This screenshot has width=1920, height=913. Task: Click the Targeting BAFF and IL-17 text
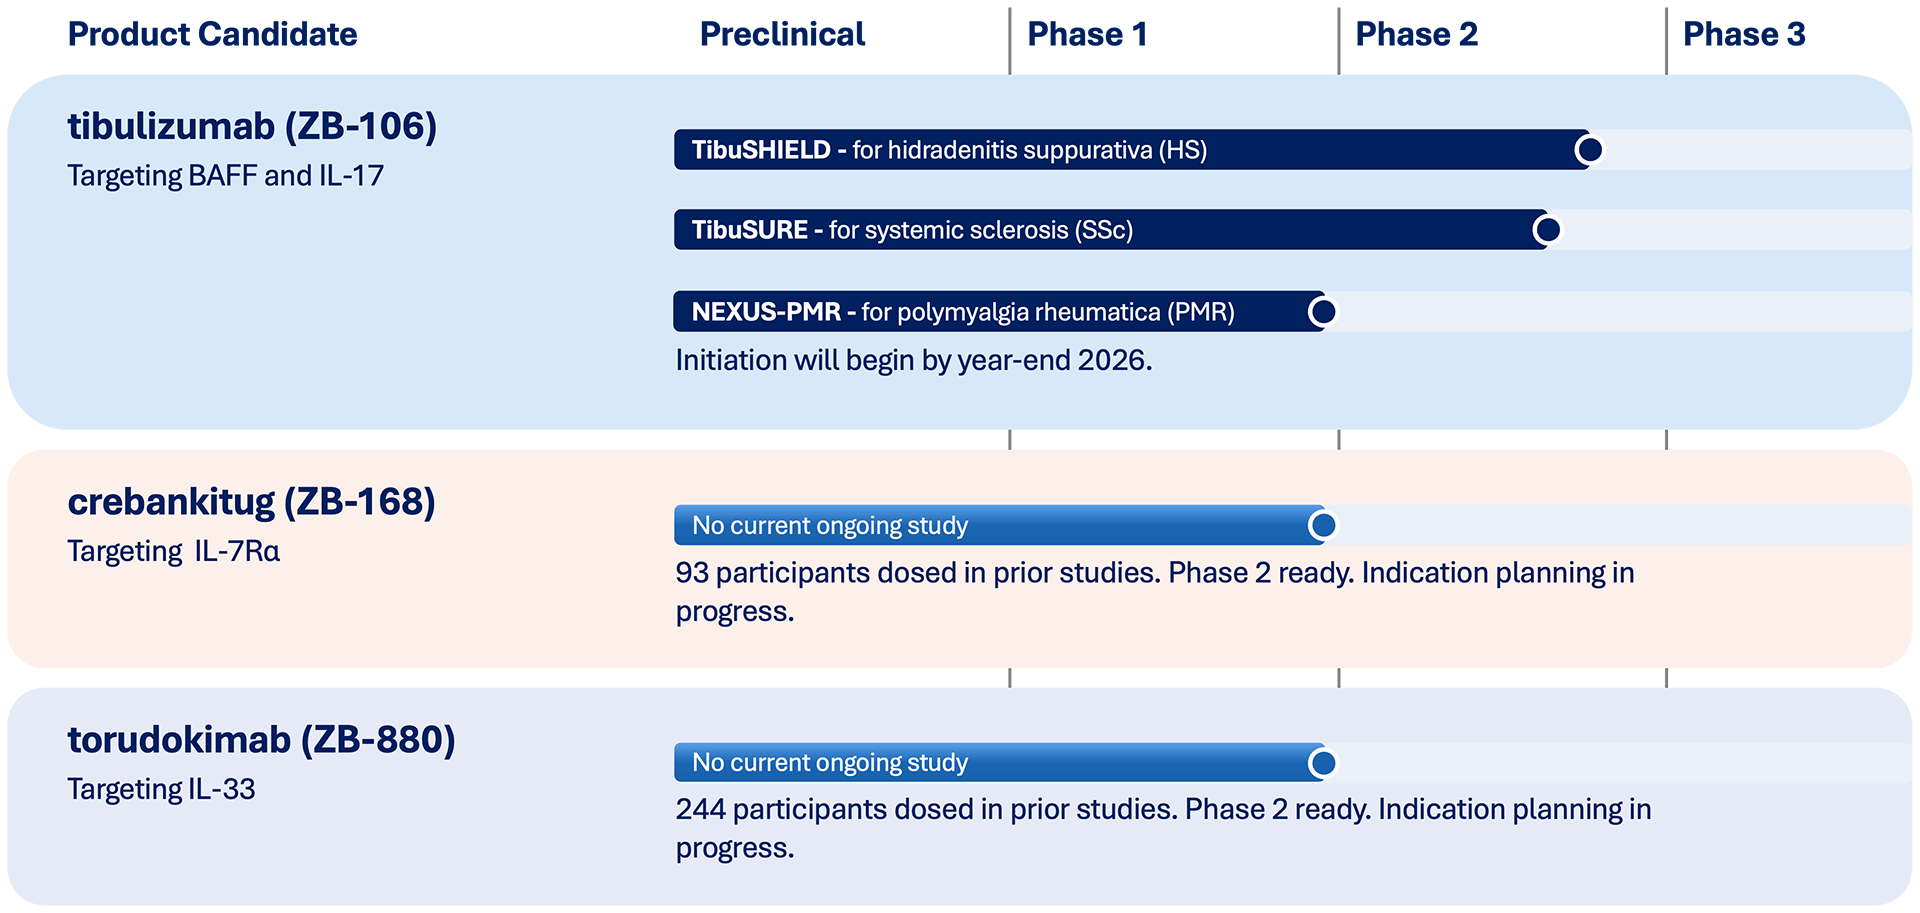(x=225, y=176)
